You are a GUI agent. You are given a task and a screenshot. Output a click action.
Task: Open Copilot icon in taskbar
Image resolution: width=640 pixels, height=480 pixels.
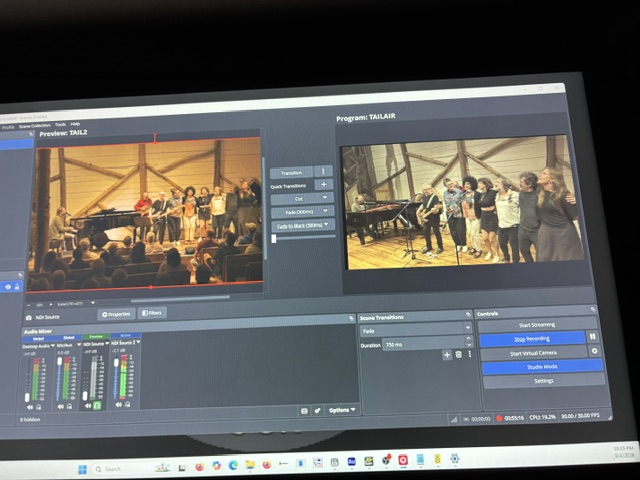216,466
